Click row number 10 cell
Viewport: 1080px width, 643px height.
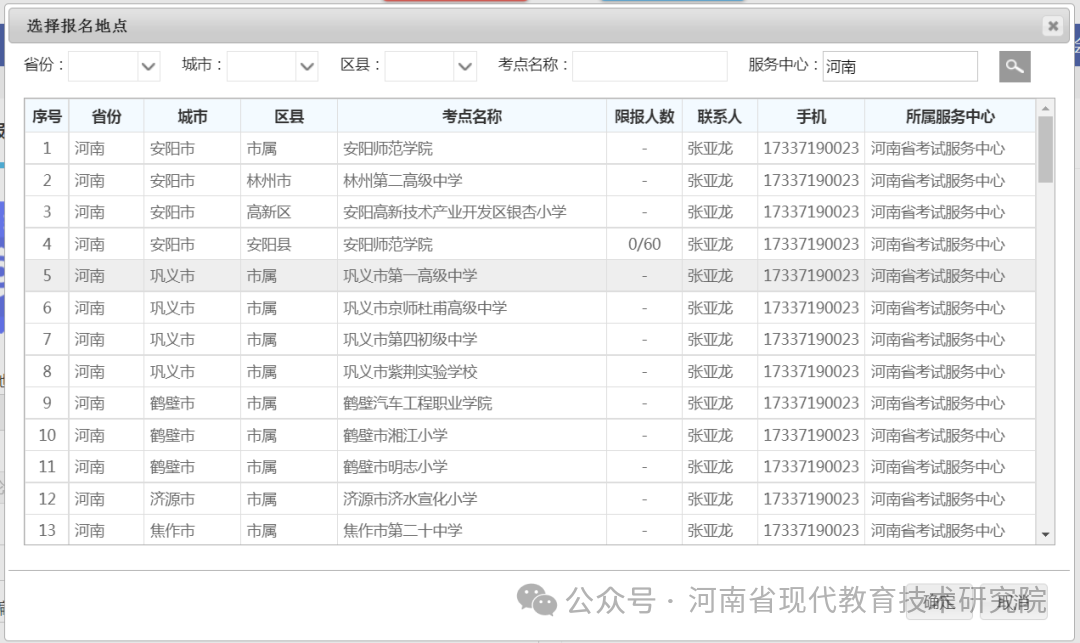coord(47,435)
